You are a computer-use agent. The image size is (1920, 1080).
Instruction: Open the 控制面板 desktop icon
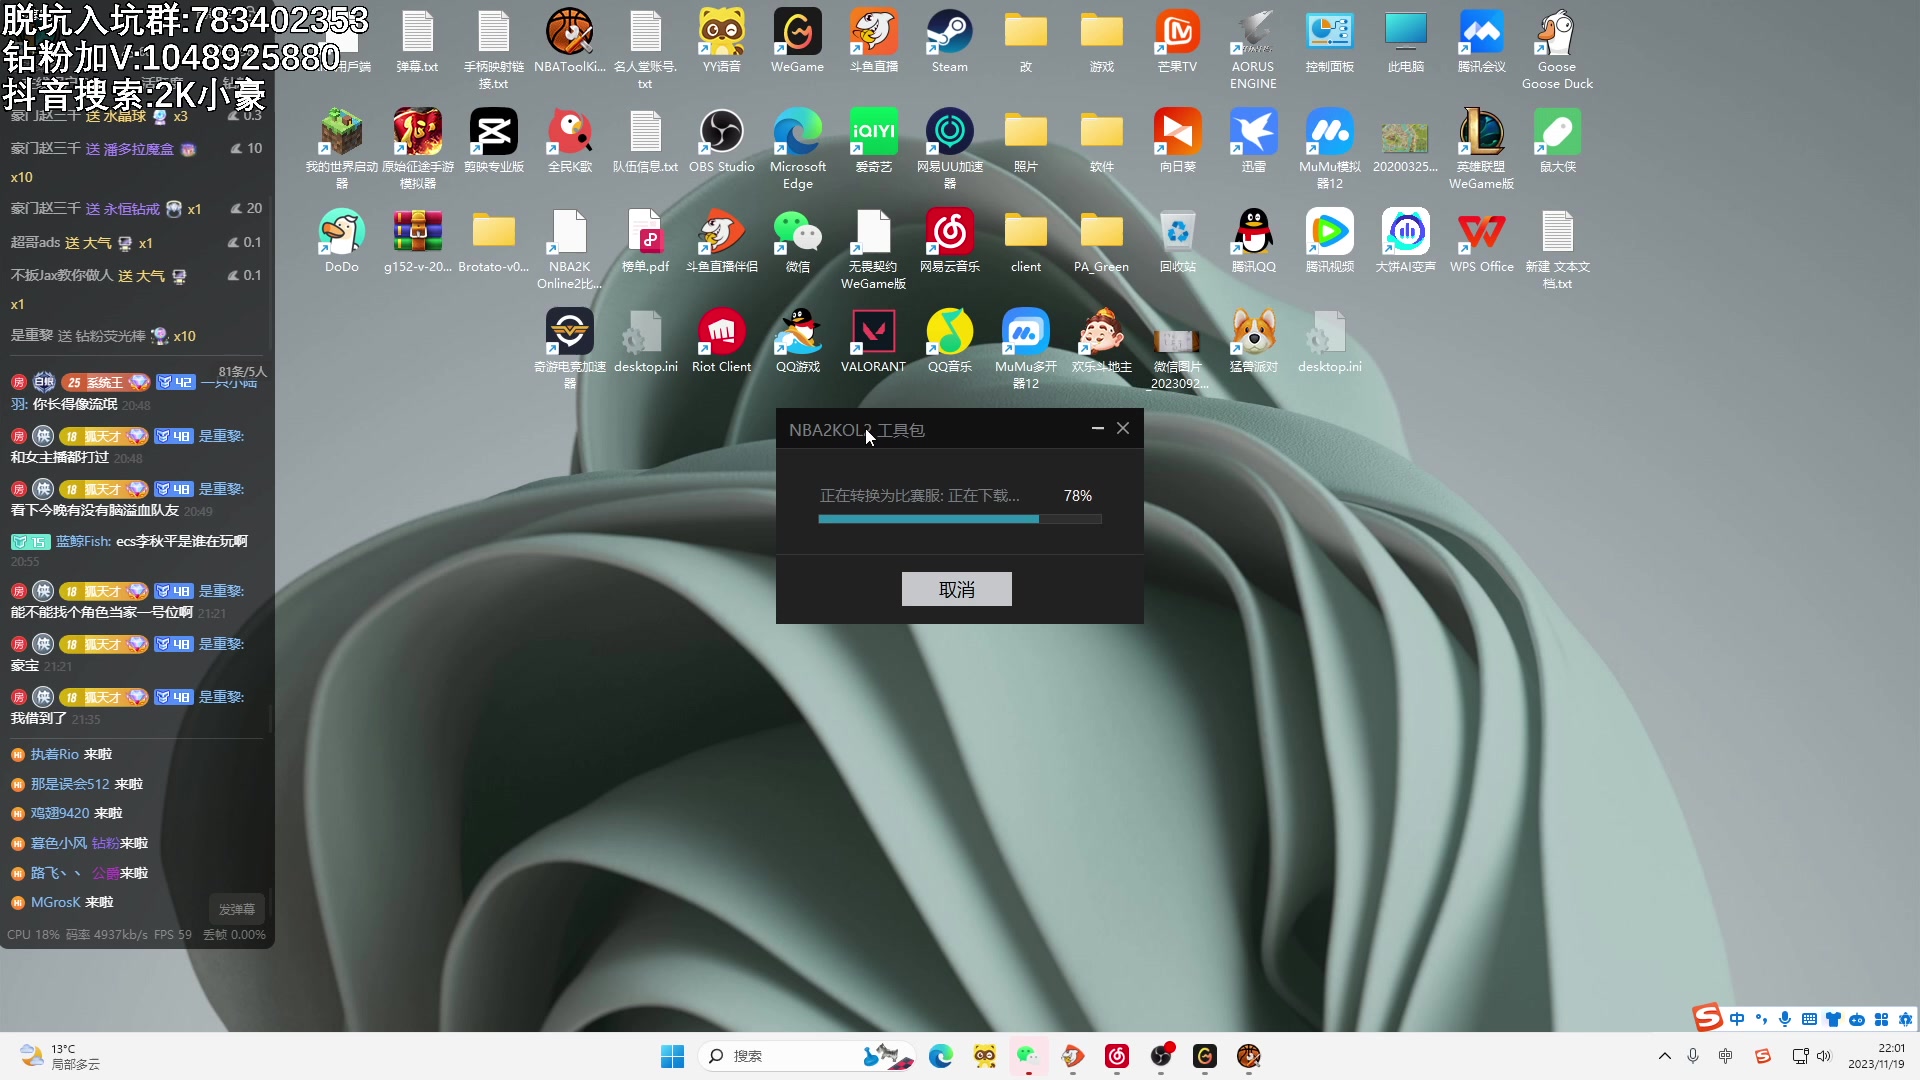[x=1329, y=42]
